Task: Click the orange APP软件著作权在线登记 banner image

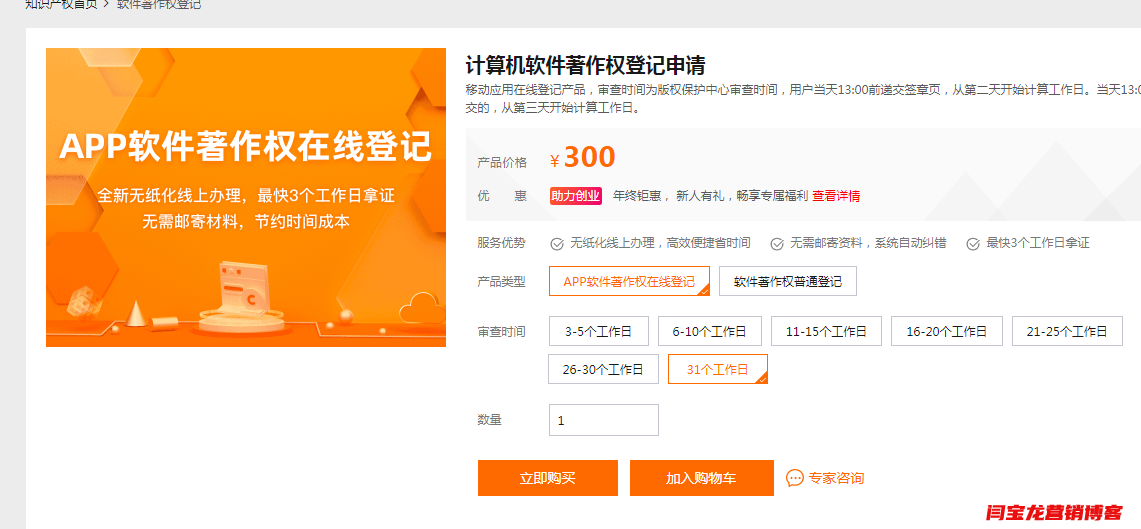Action: point(246,197)
